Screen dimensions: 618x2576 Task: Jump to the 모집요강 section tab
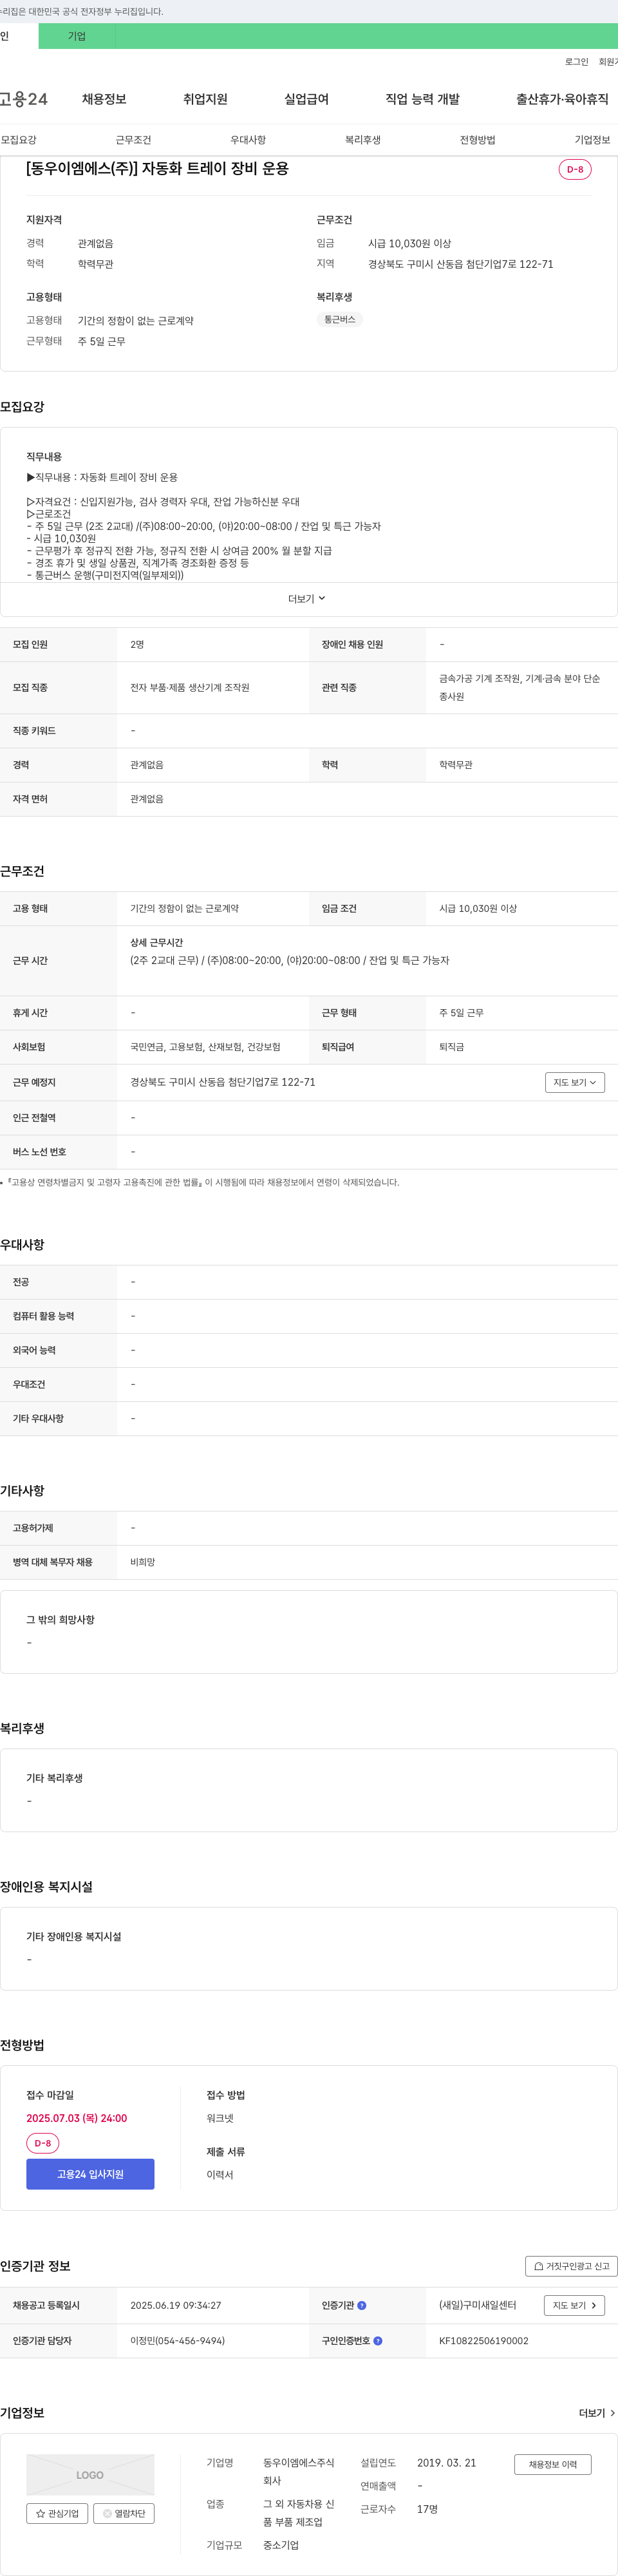[x=19, y=140]
